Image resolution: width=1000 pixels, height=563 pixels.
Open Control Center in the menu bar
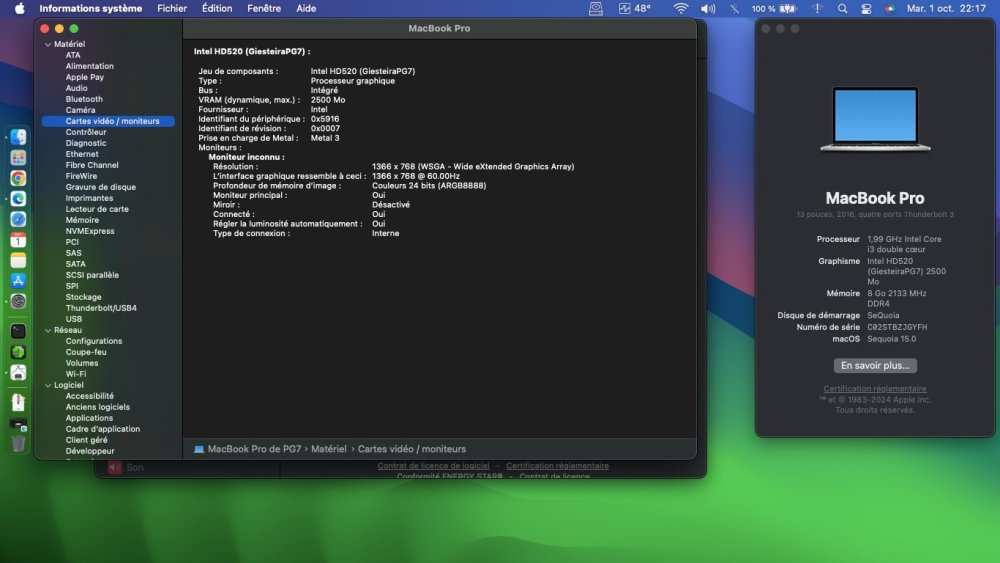click(866, 8)
